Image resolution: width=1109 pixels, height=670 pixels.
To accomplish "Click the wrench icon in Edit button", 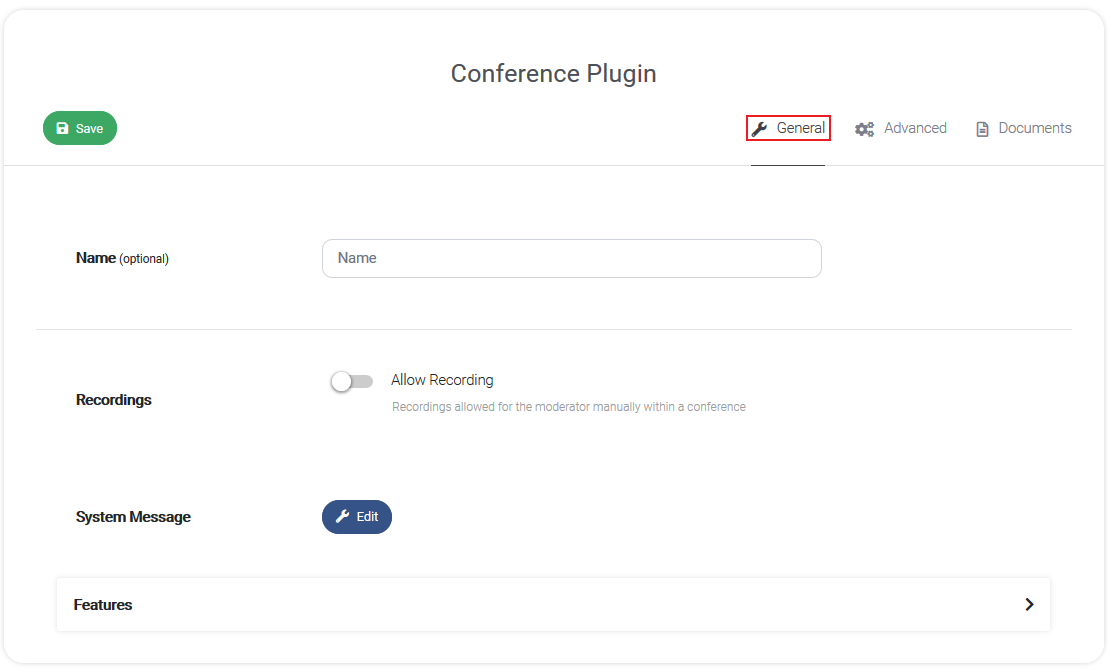I will (x=342, y=516).
